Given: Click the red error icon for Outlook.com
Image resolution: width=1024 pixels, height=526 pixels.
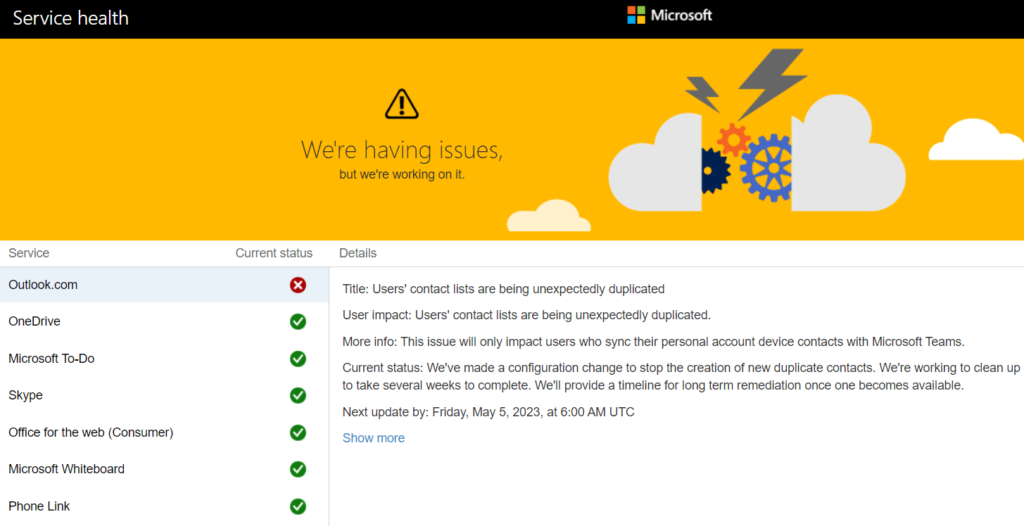Looking at the screenshot, I should click(298, 285).
